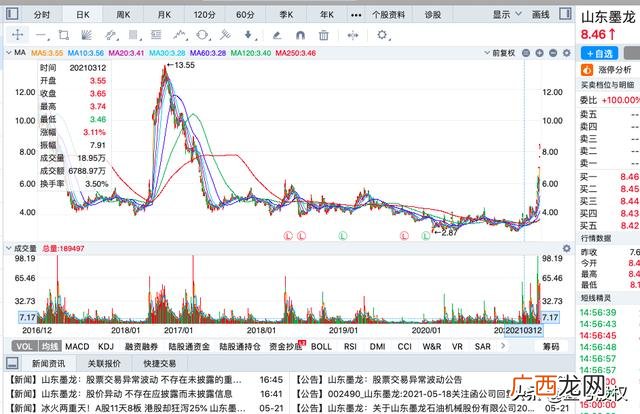Select the wave line drawing tool

point(179,35)
